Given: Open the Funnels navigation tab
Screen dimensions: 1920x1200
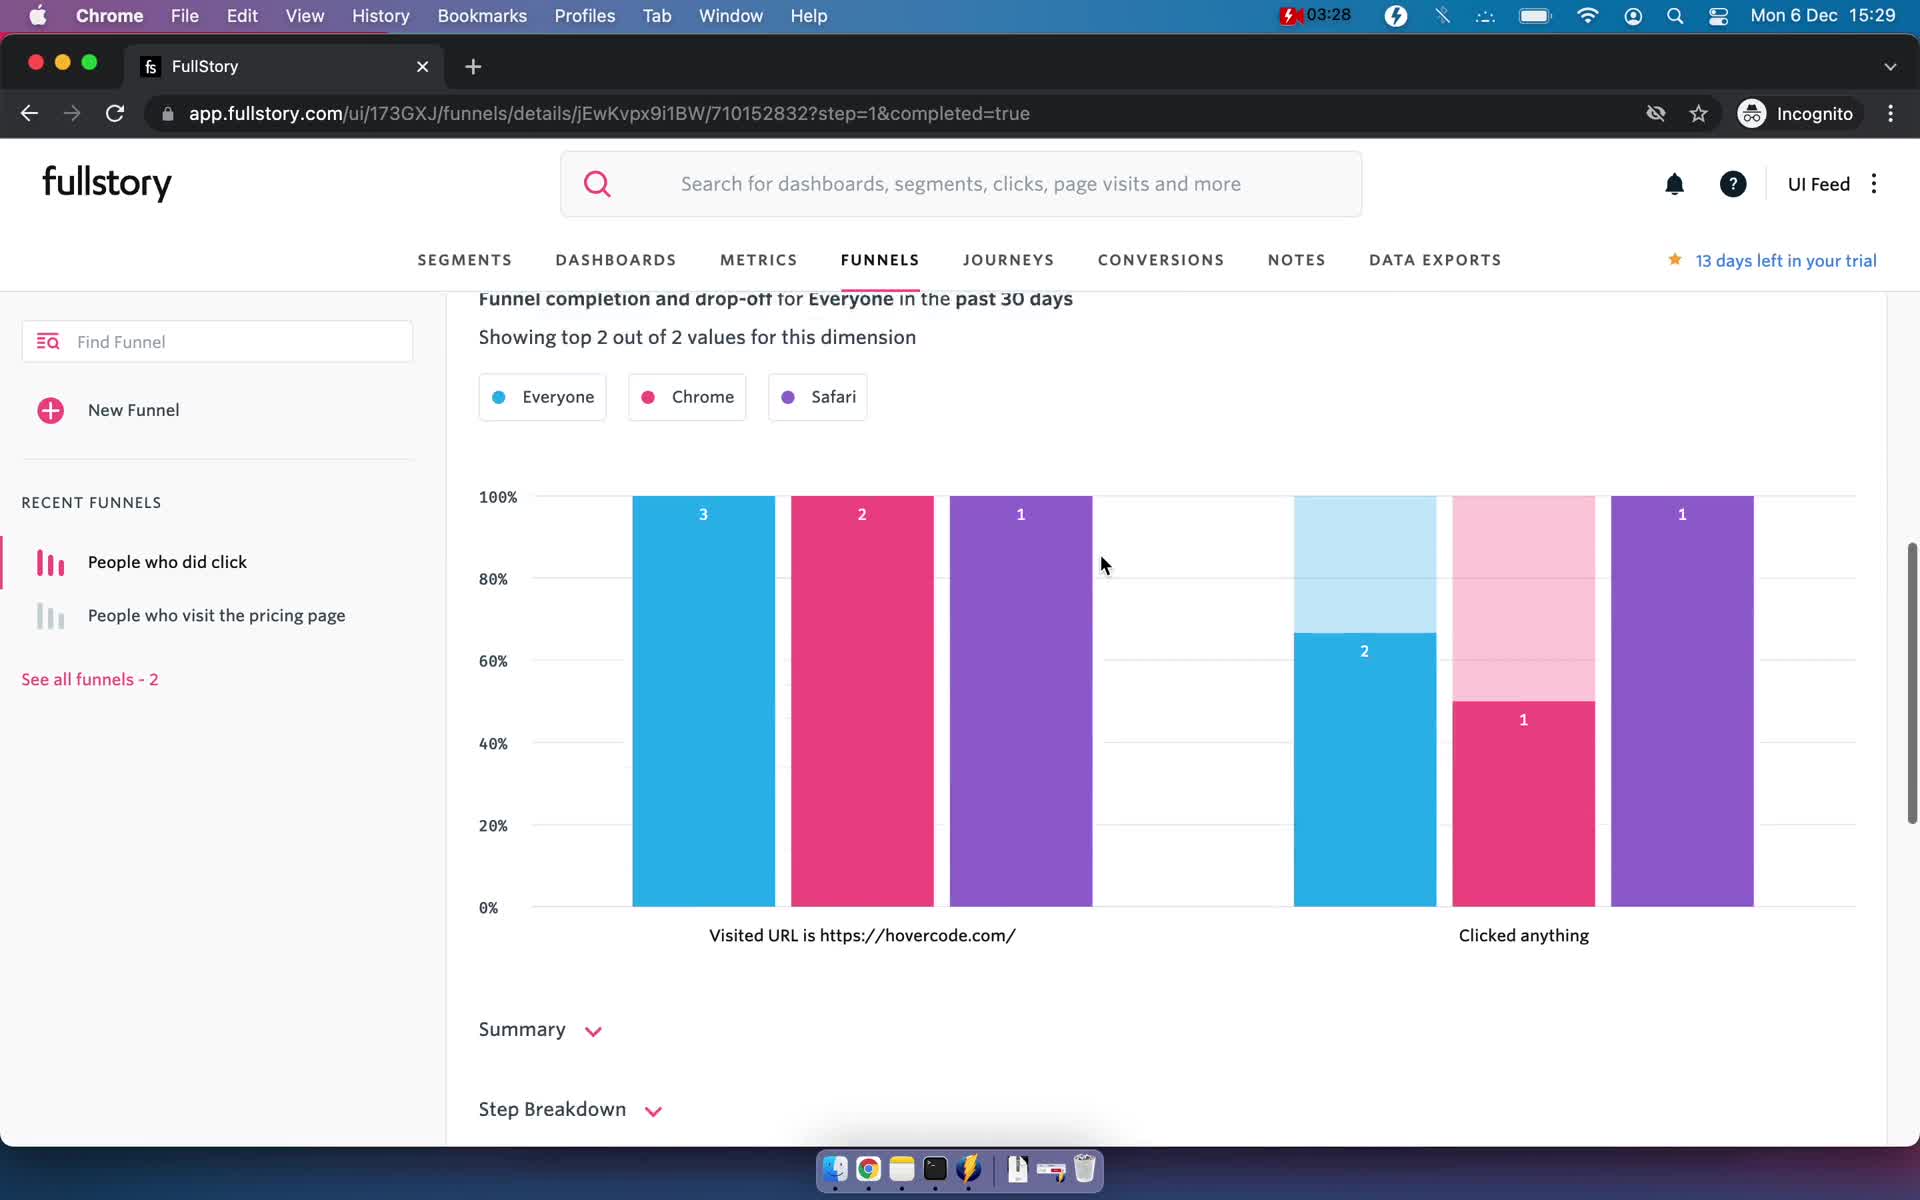Looking at the screenshot, I should [x=881, y=260].
